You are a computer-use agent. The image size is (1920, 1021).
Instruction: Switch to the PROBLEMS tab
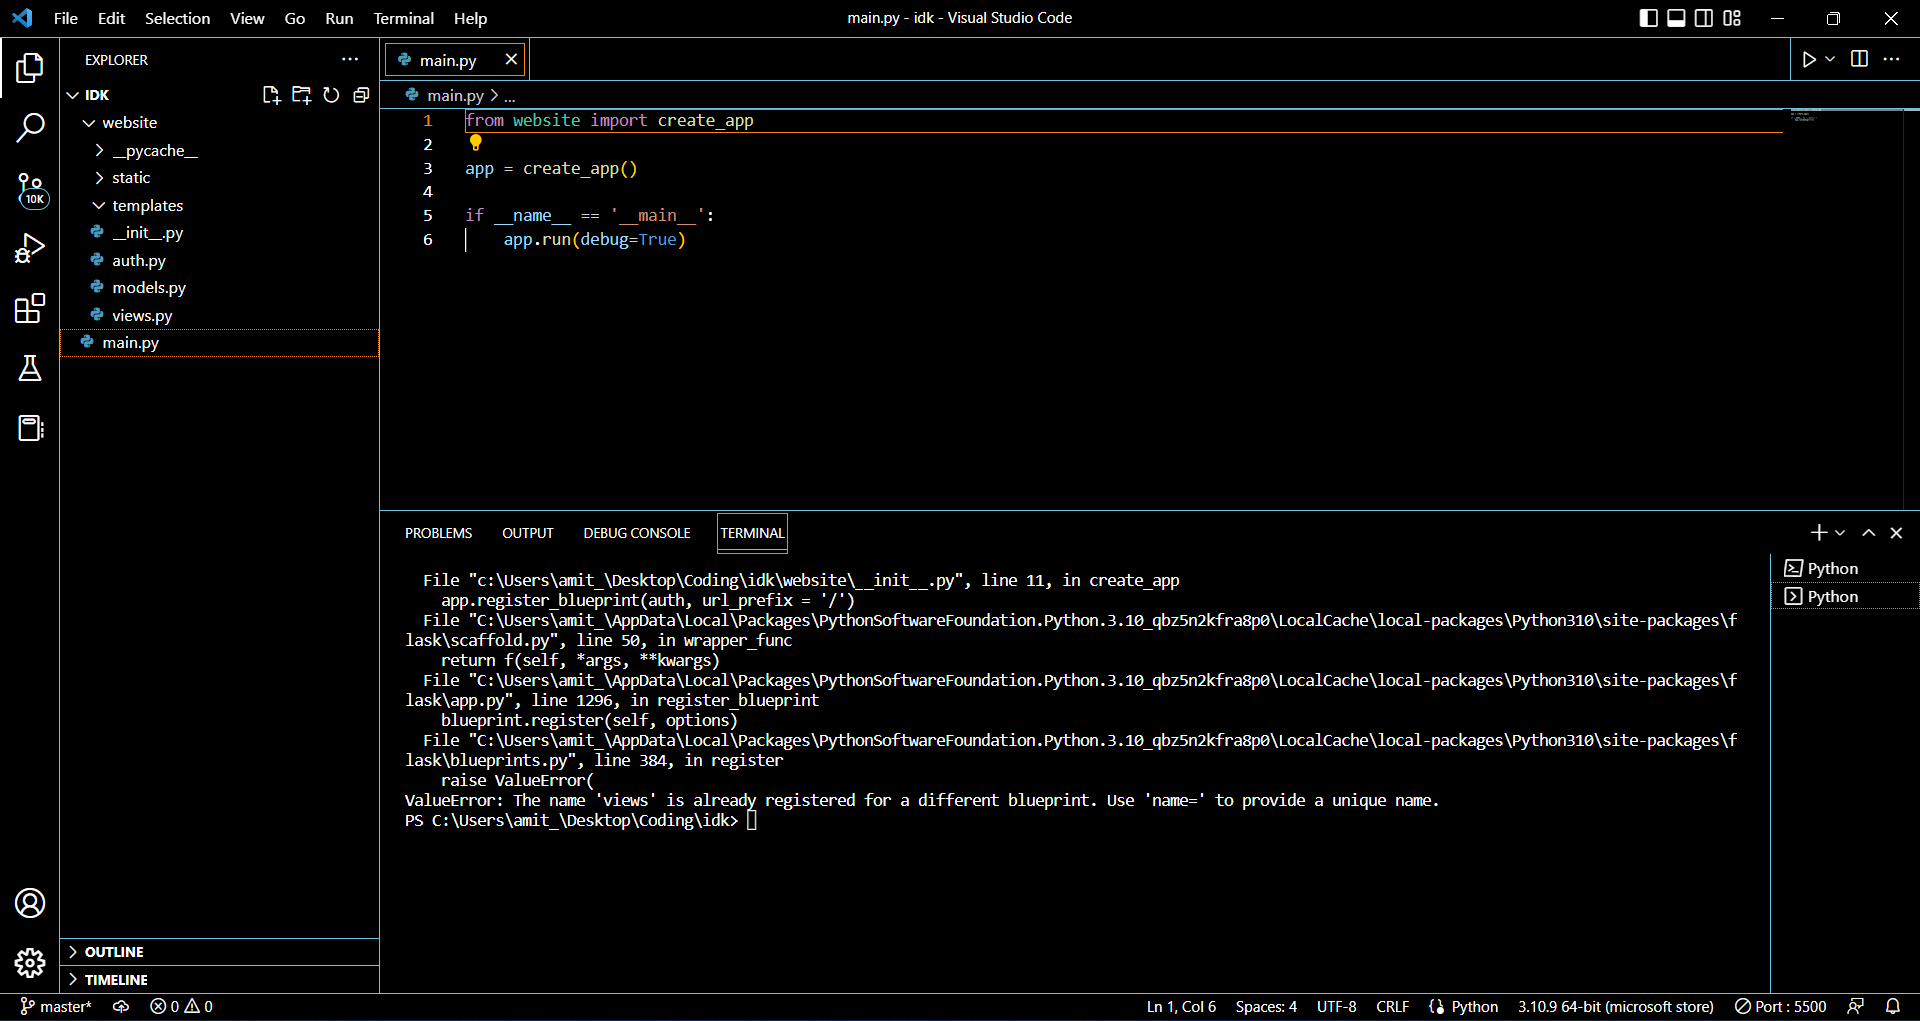point(438,533)
